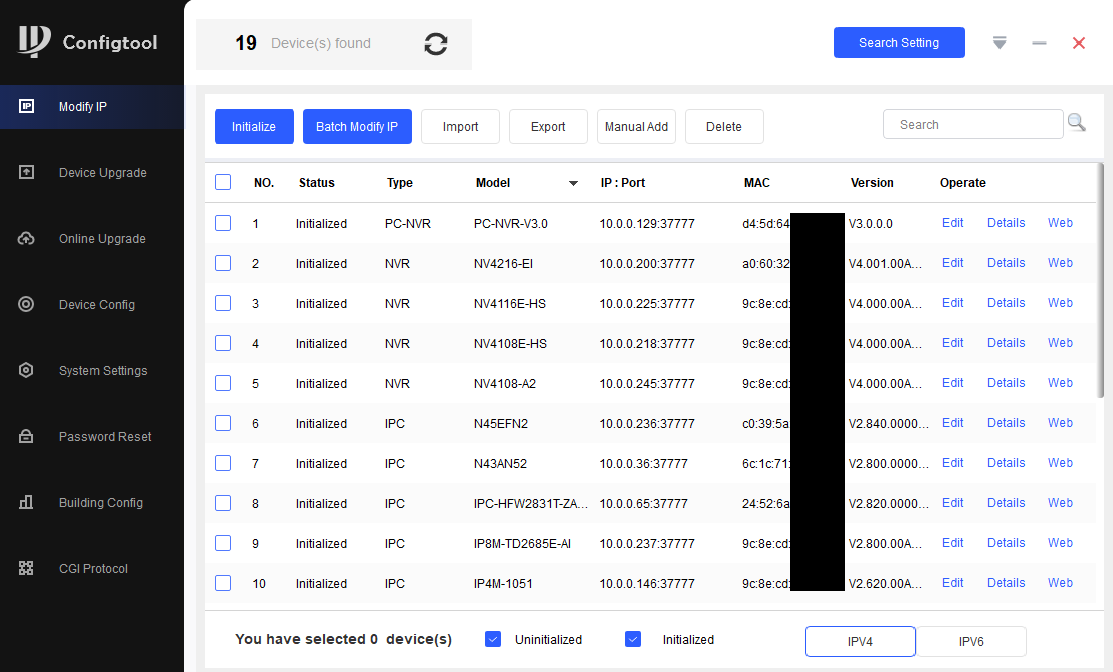Click the Export button
1113x672 pixels.
pos(548,126)
